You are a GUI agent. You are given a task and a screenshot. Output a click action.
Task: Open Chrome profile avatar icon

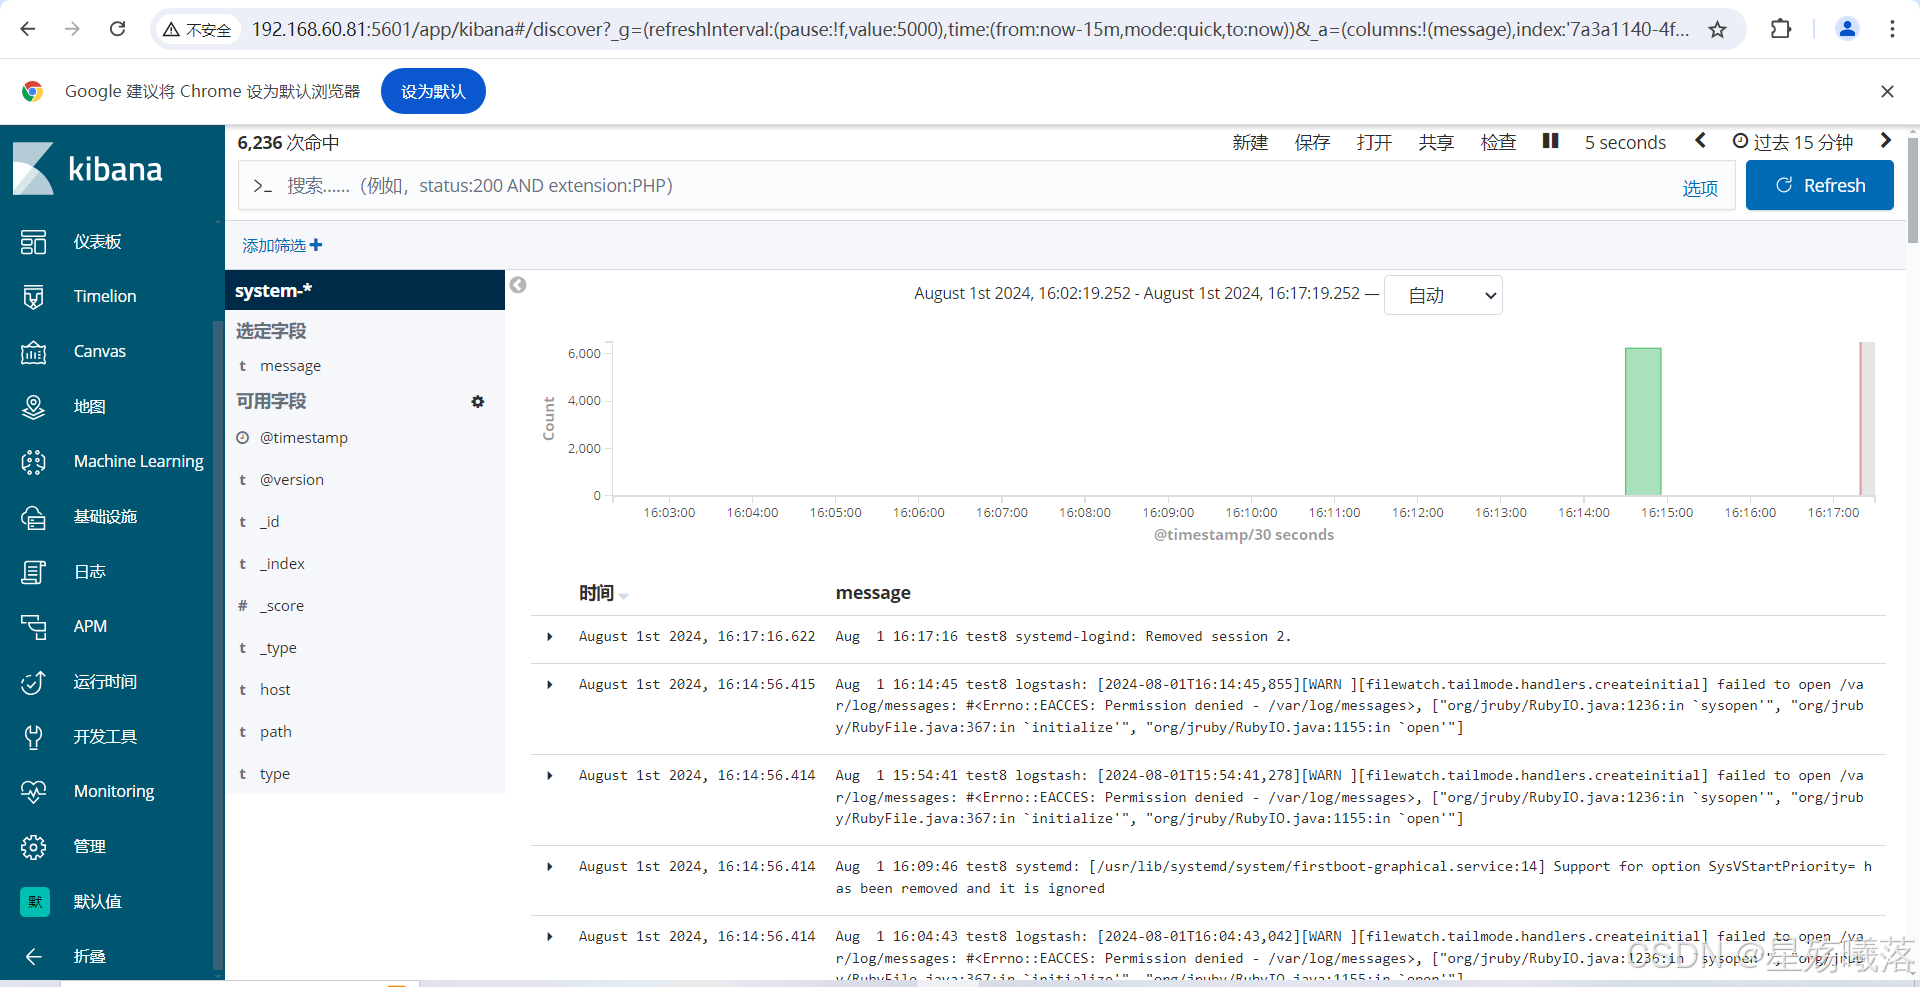1847,29
